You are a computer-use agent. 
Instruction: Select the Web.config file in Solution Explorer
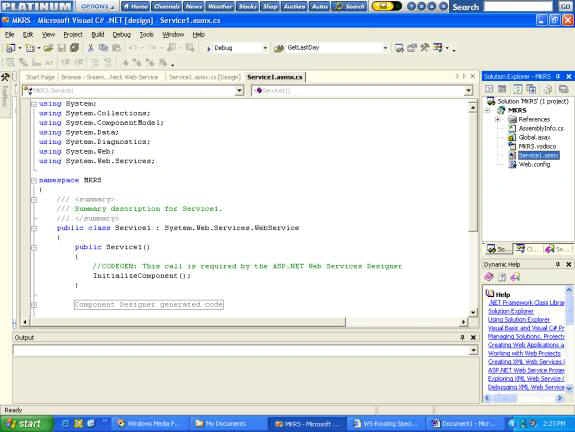[534, 165]
